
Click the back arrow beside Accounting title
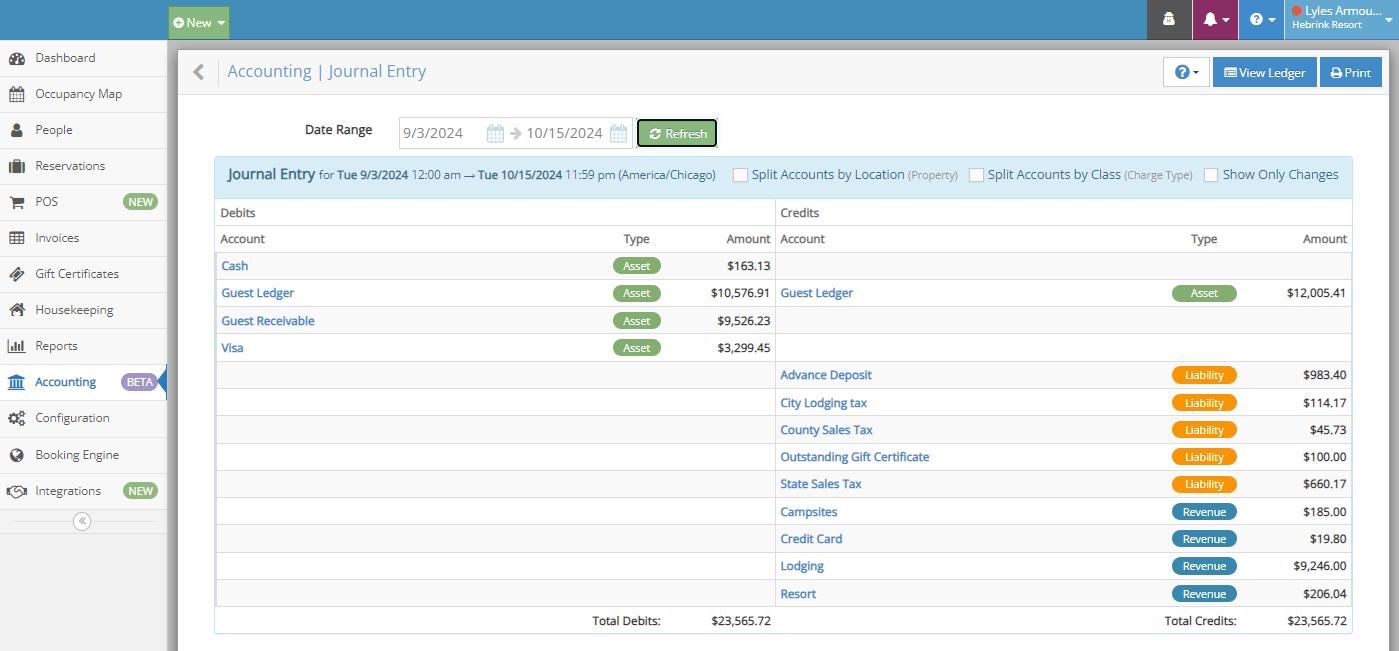click(198, 72)
